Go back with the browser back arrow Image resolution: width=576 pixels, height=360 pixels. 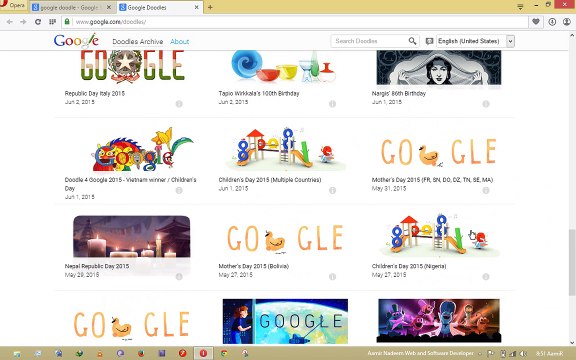10,22
